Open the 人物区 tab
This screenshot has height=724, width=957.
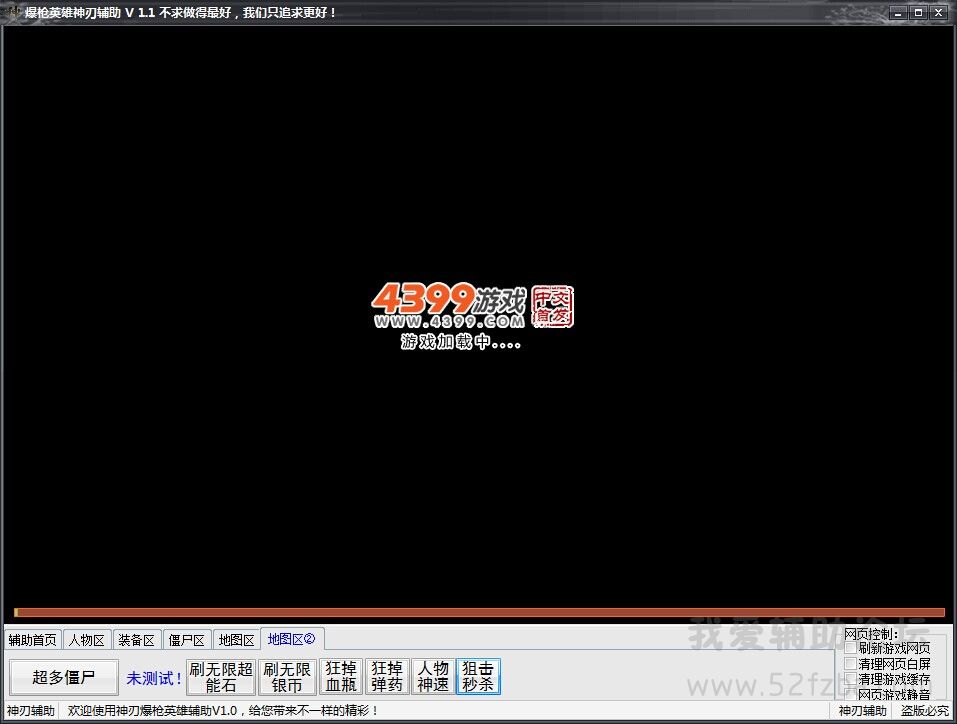click(x=87, y=640)
